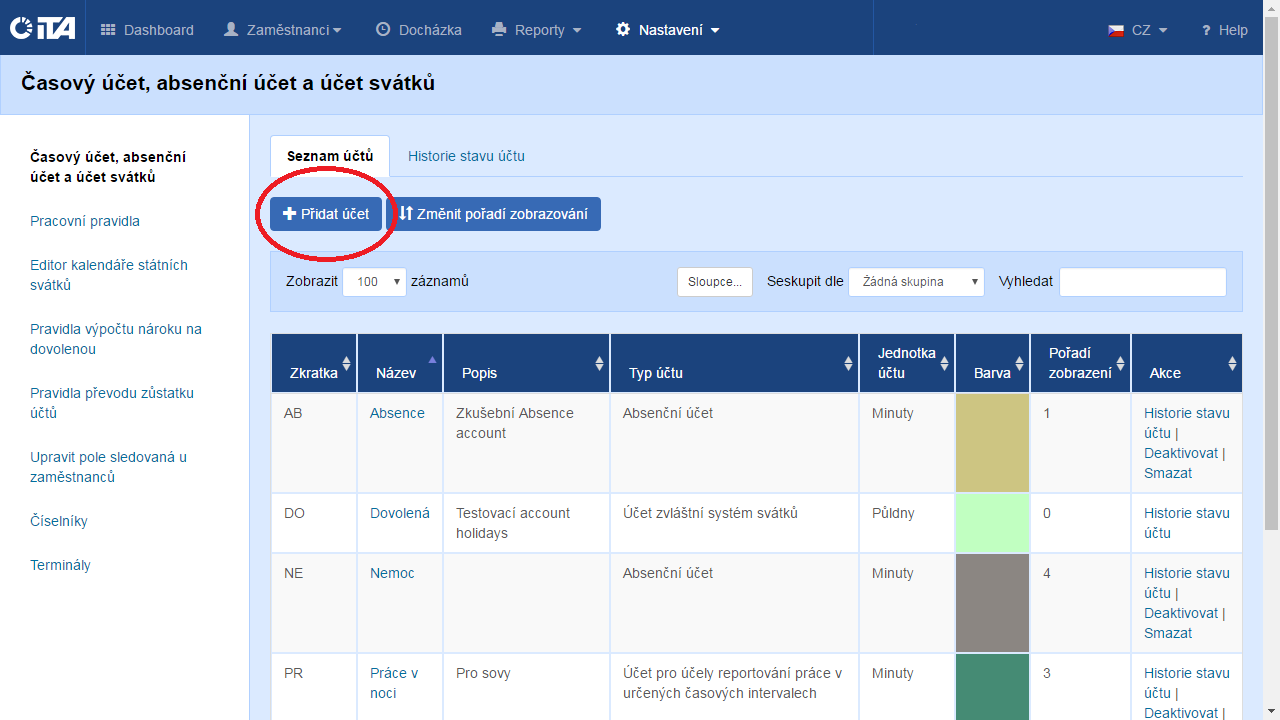Click the Docházka clock icon
This screenshot has width=1280, height=720.
383,30
